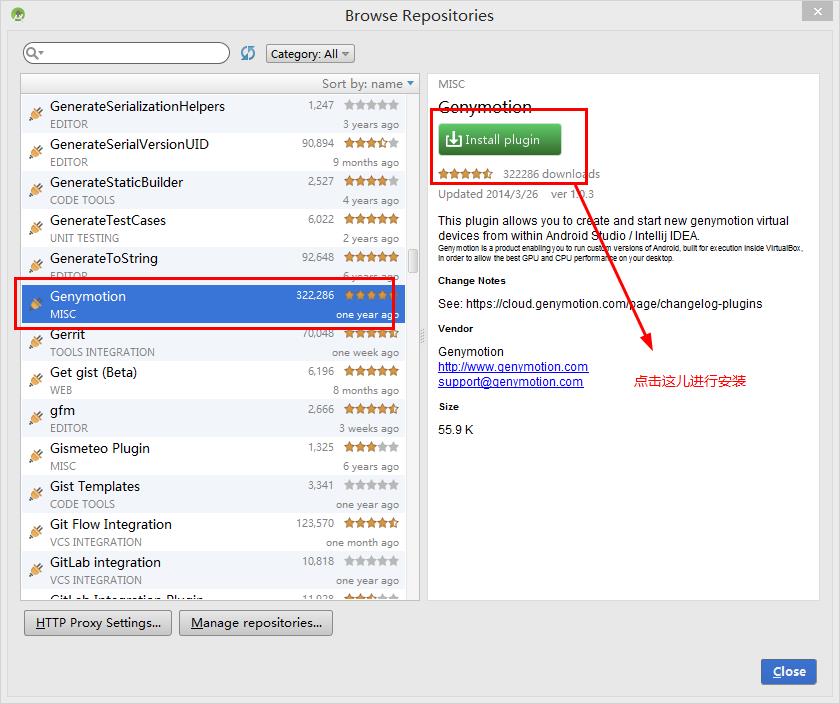Select the Gismeteo Plugin row
Screen dimensions: 840x704
(213, 456)
